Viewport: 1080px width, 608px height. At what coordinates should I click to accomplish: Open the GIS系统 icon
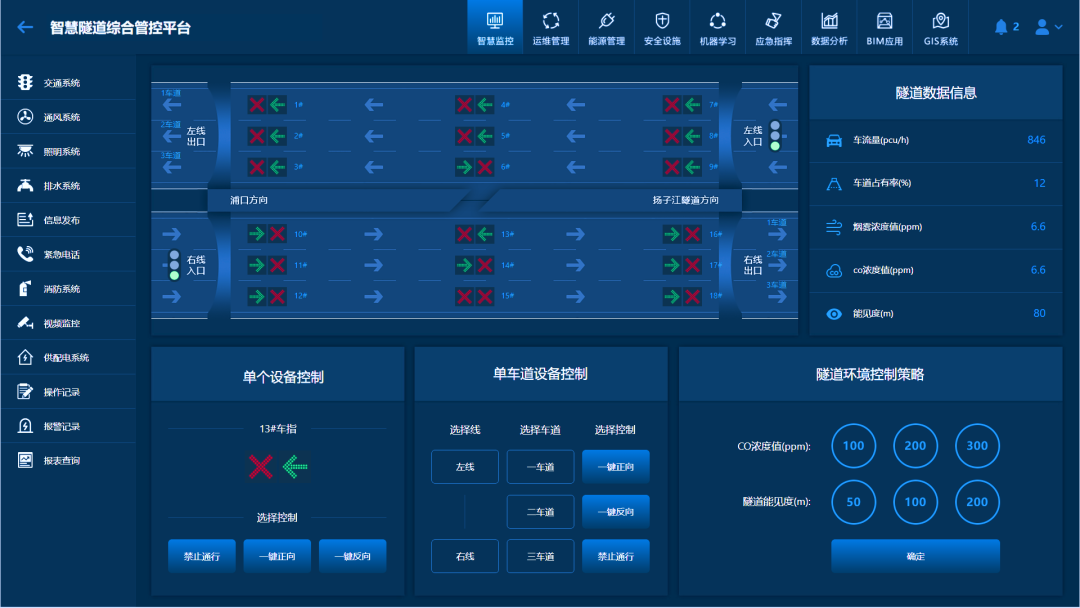click(939, 27)
